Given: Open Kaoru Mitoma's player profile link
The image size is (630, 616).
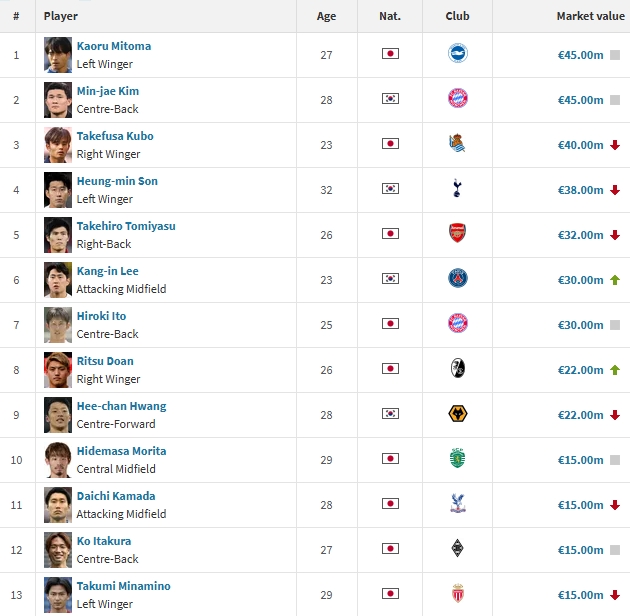Looking at the screenshot, I should (x=114, y=46).
